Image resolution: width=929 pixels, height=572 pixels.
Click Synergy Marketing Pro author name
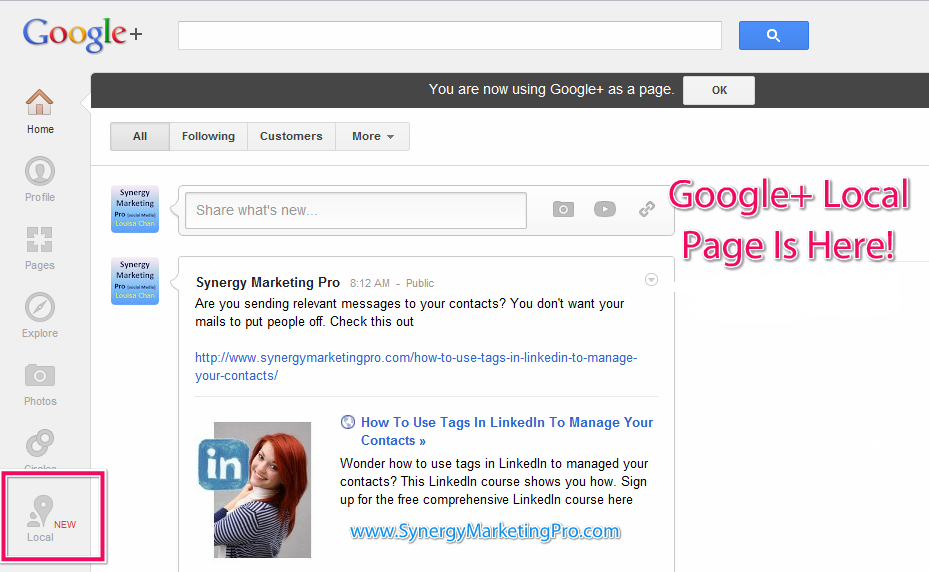point(268,283)
